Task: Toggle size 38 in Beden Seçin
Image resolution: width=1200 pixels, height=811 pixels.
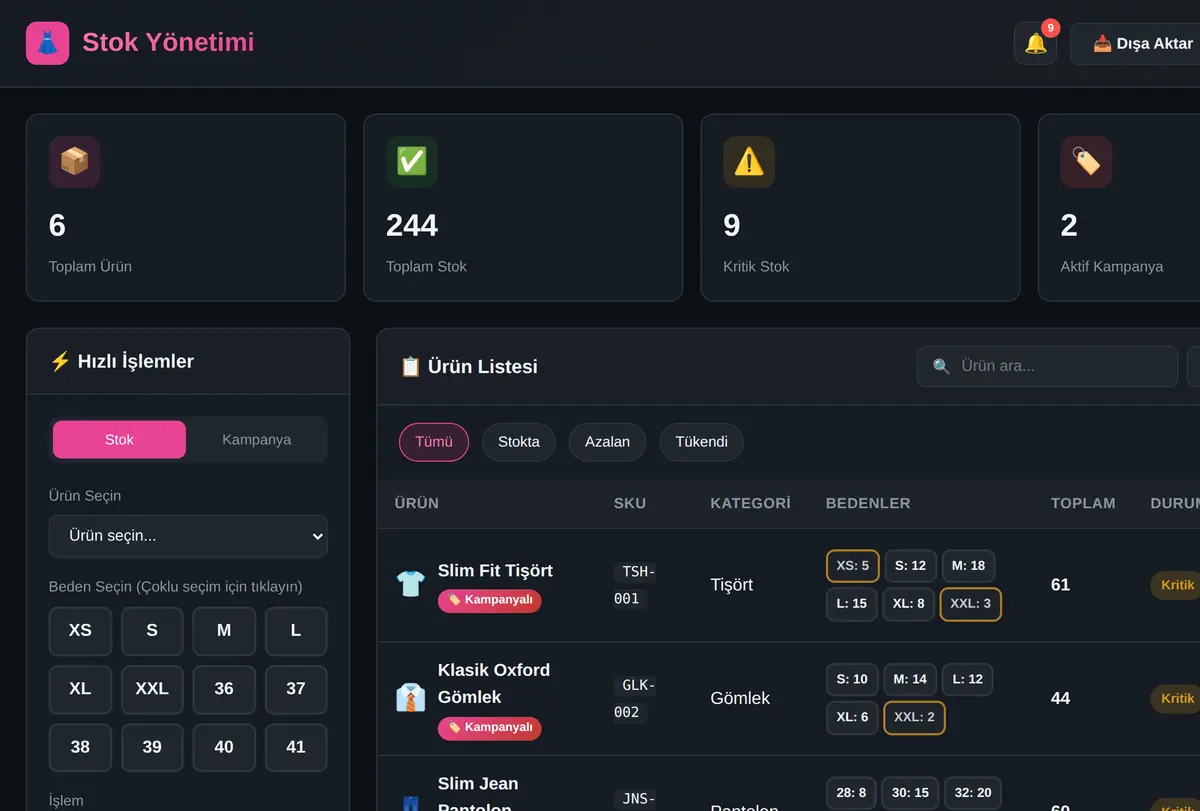Action: point(80,747)
